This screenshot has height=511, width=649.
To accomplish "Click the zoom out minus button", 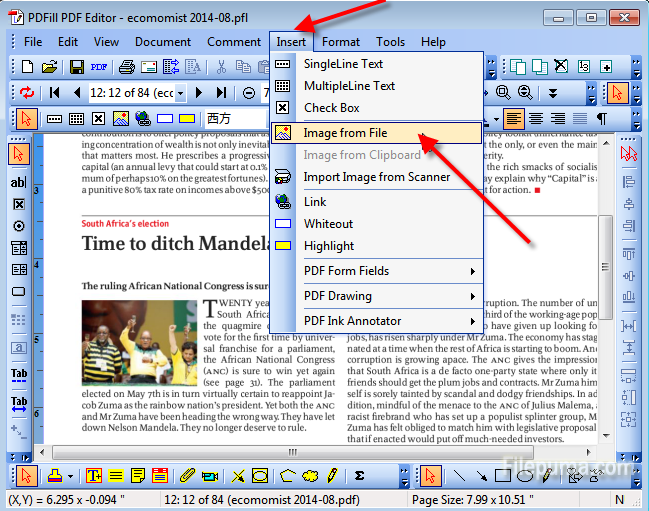I will click(x=249, y=93).
